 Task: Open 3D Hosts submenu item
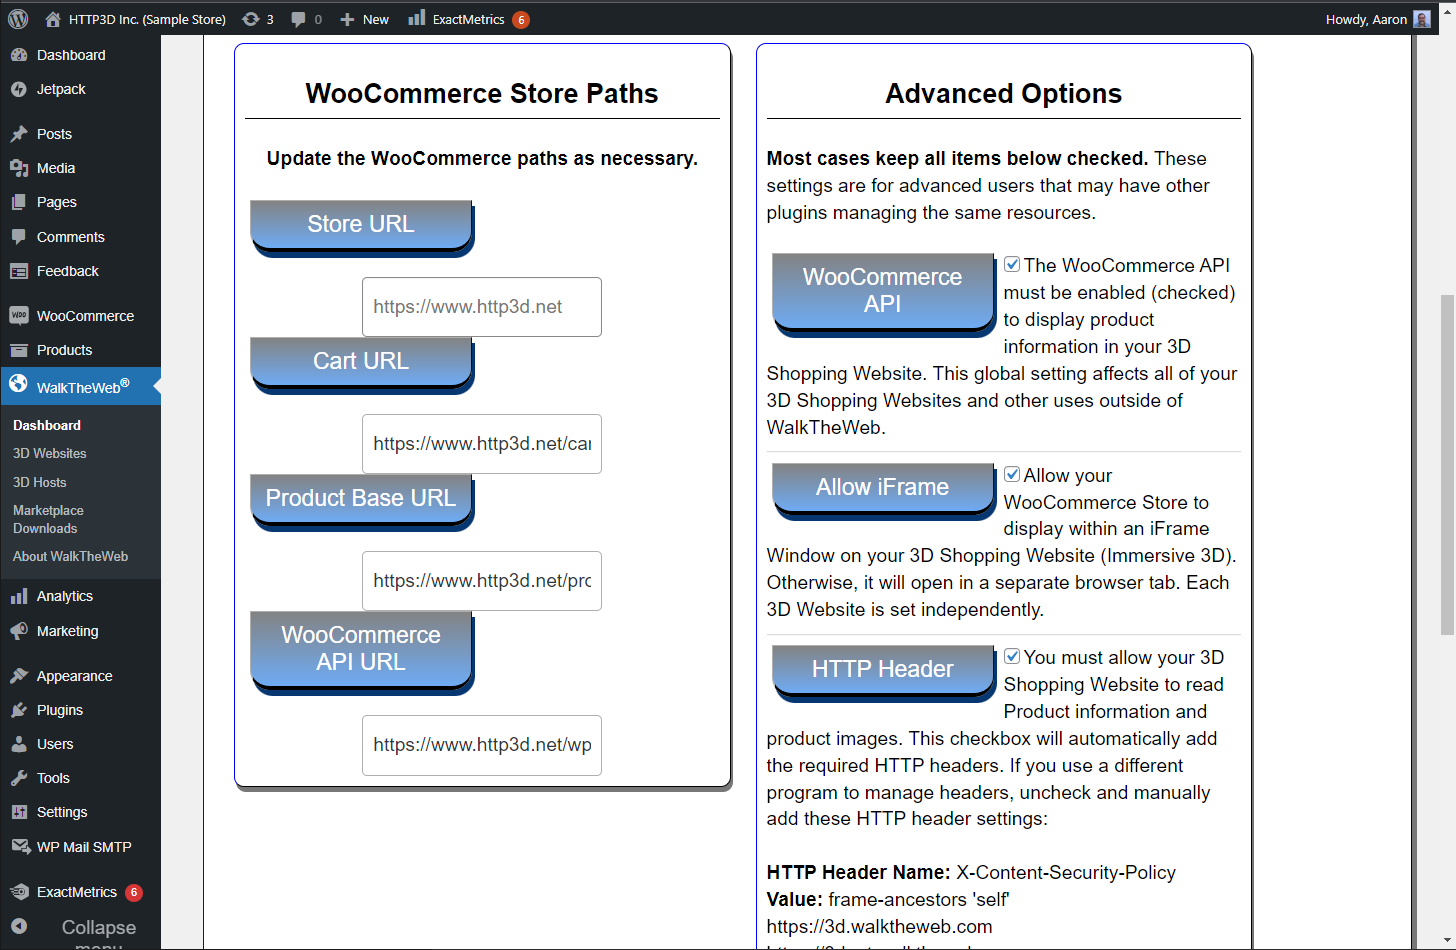point(39,482)
